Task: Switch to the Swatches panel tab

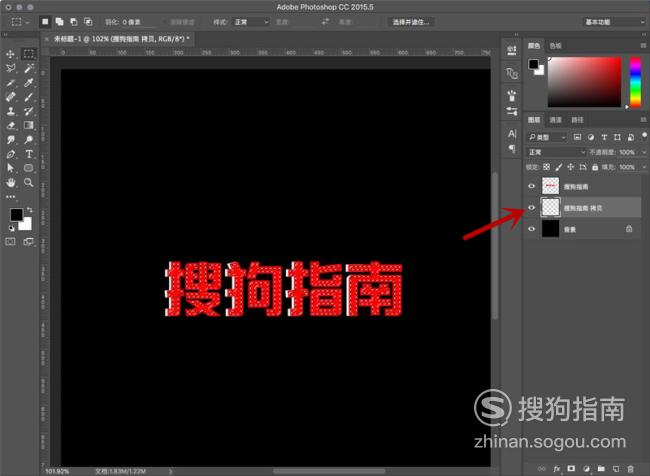Action: [555, 46]
